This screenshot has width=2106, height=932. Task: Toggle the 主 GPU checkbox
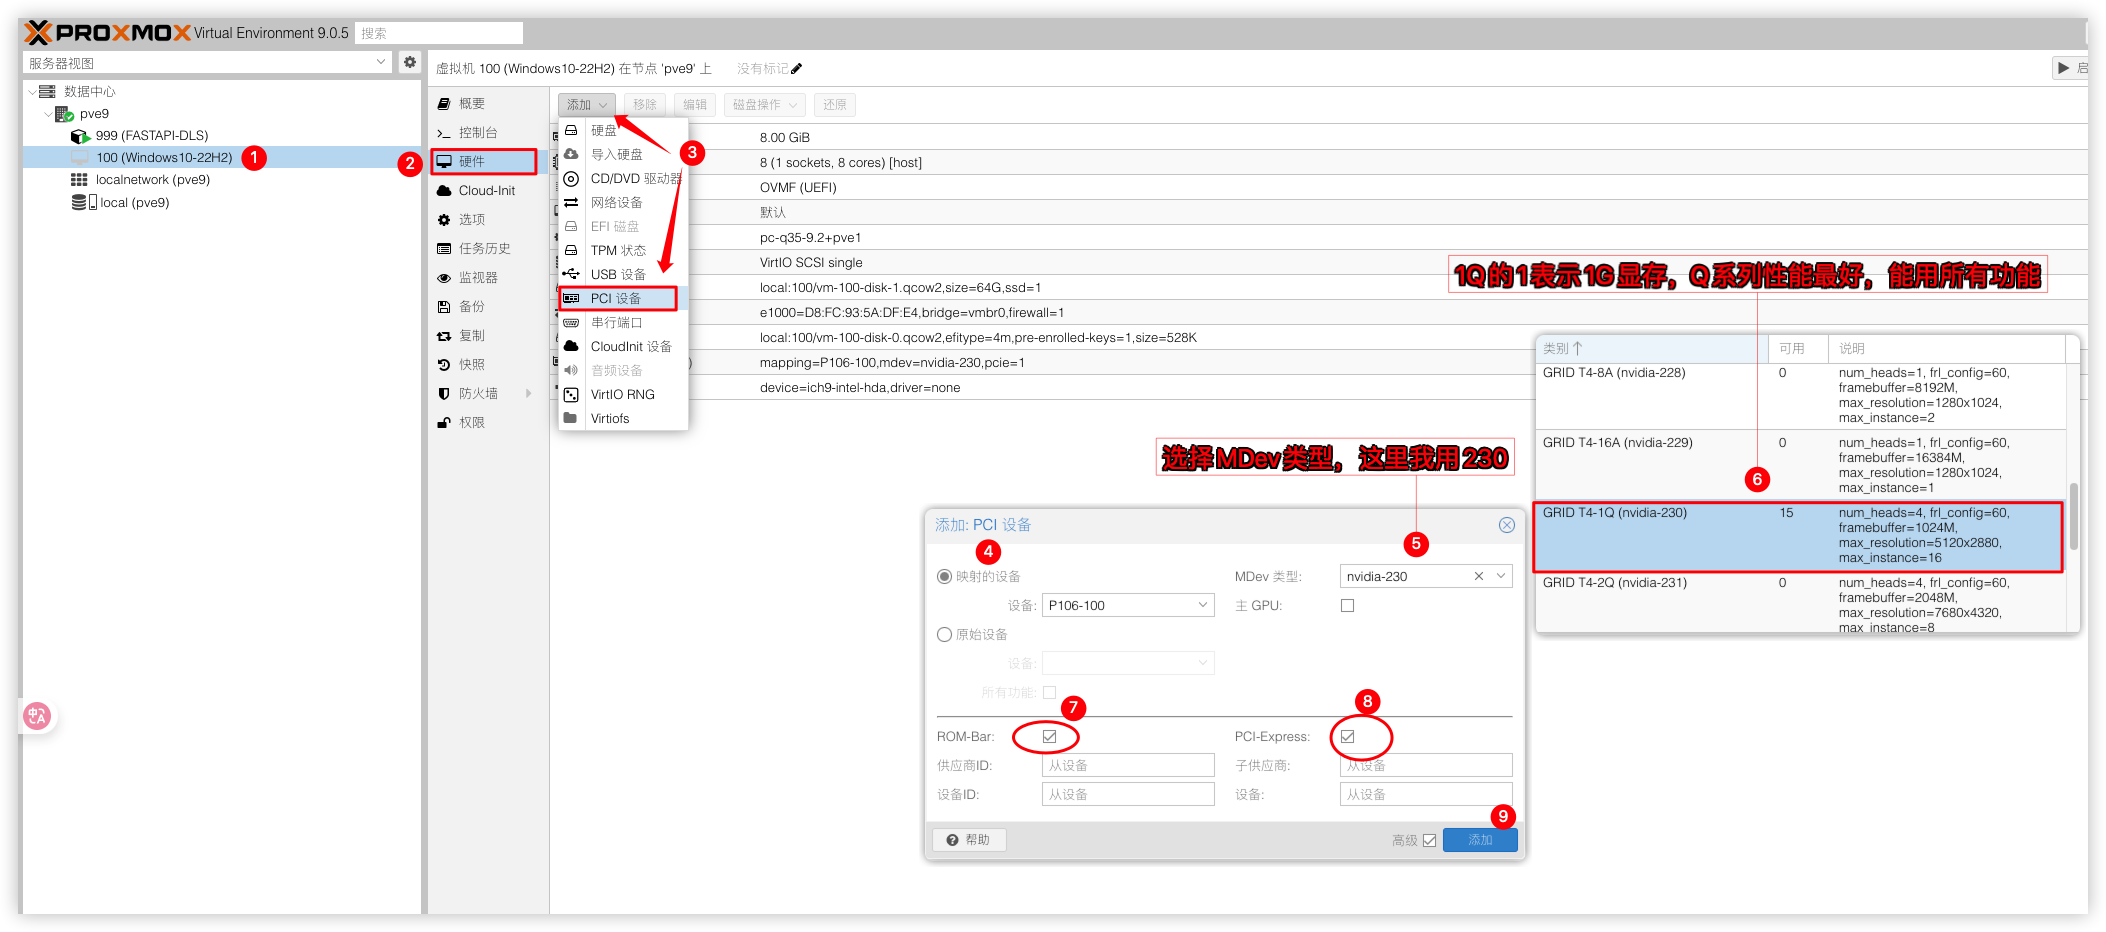1348,605
